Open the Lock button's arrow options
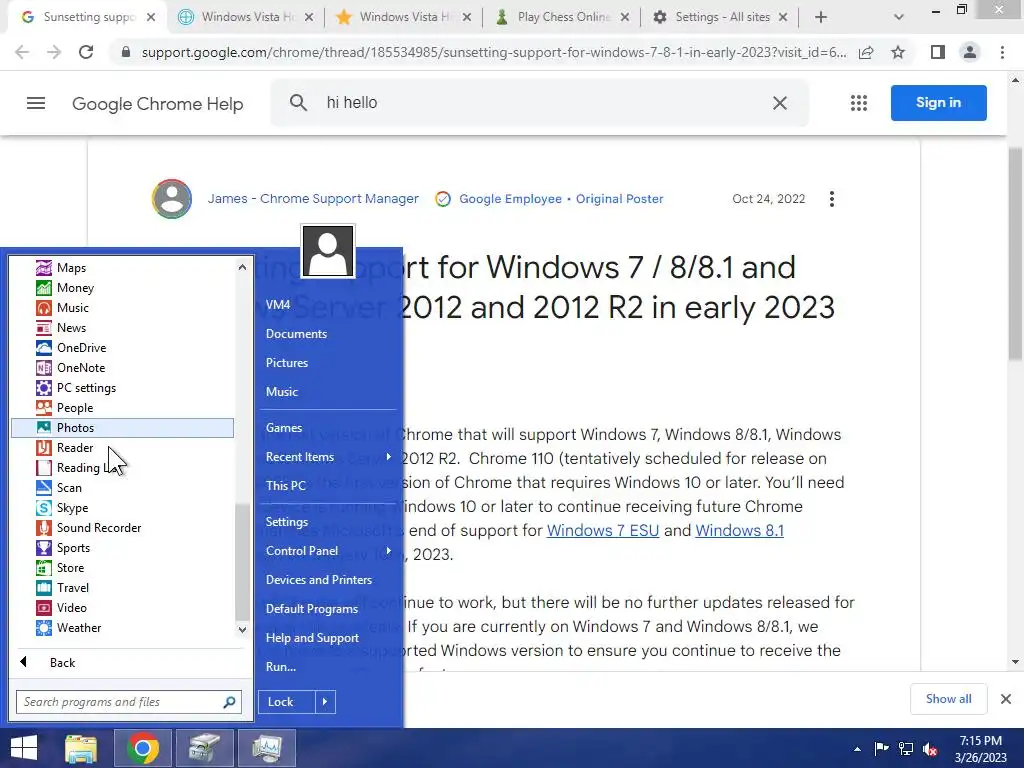The height and width of the screenshot is (768, 1024). pyautogui.click(x=325, y=702)
